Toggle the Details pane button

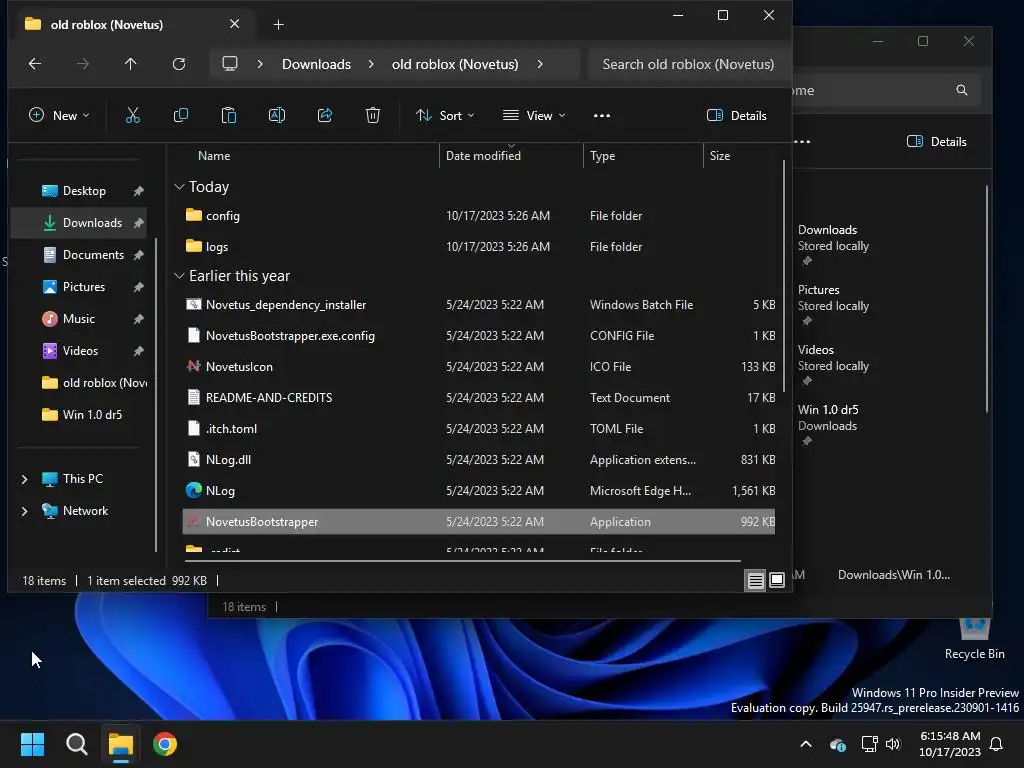[x=737, y=116]
